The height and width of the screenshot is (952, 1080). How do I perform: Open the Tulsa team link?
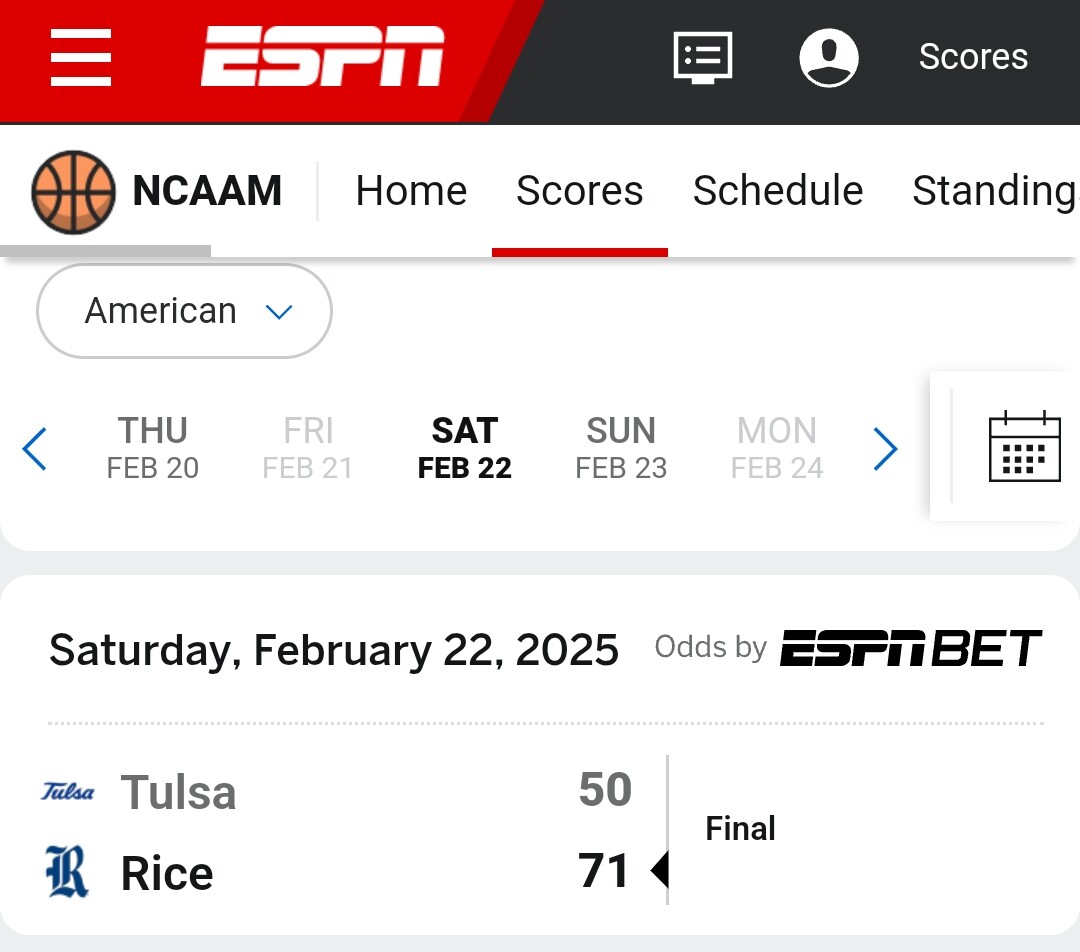click(x=178, y=794)
